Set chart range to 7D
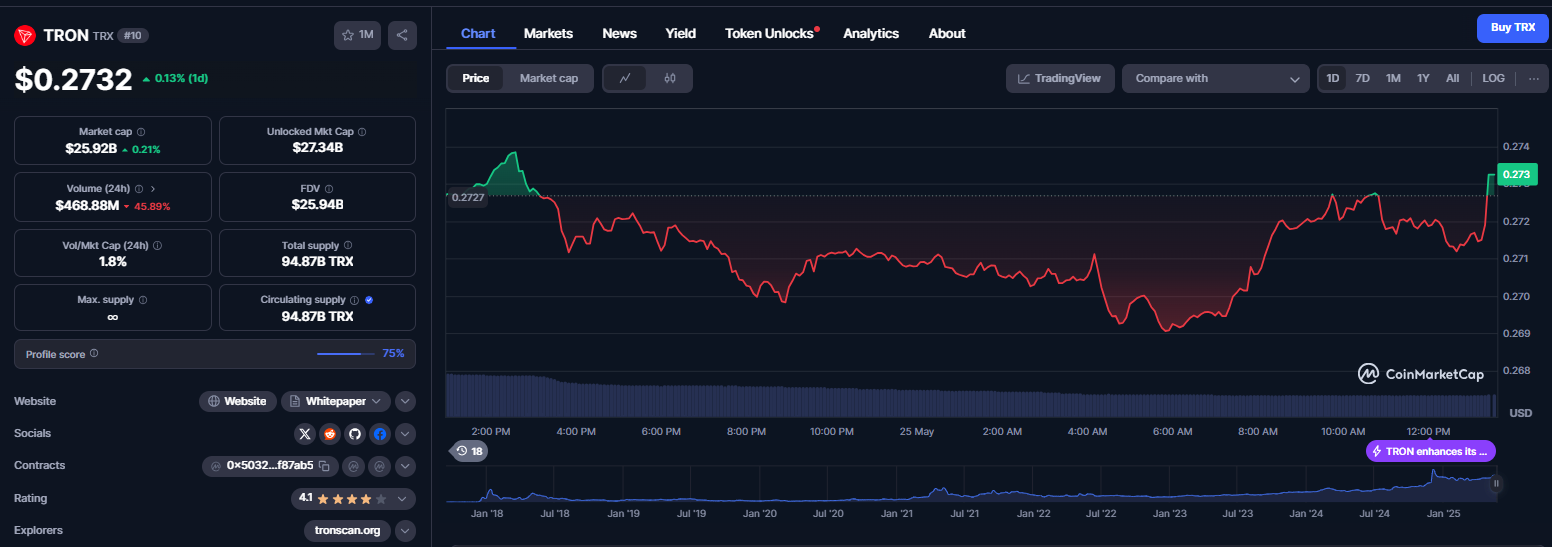The height and width of the screenshot is (547, 1552). 1362,78
